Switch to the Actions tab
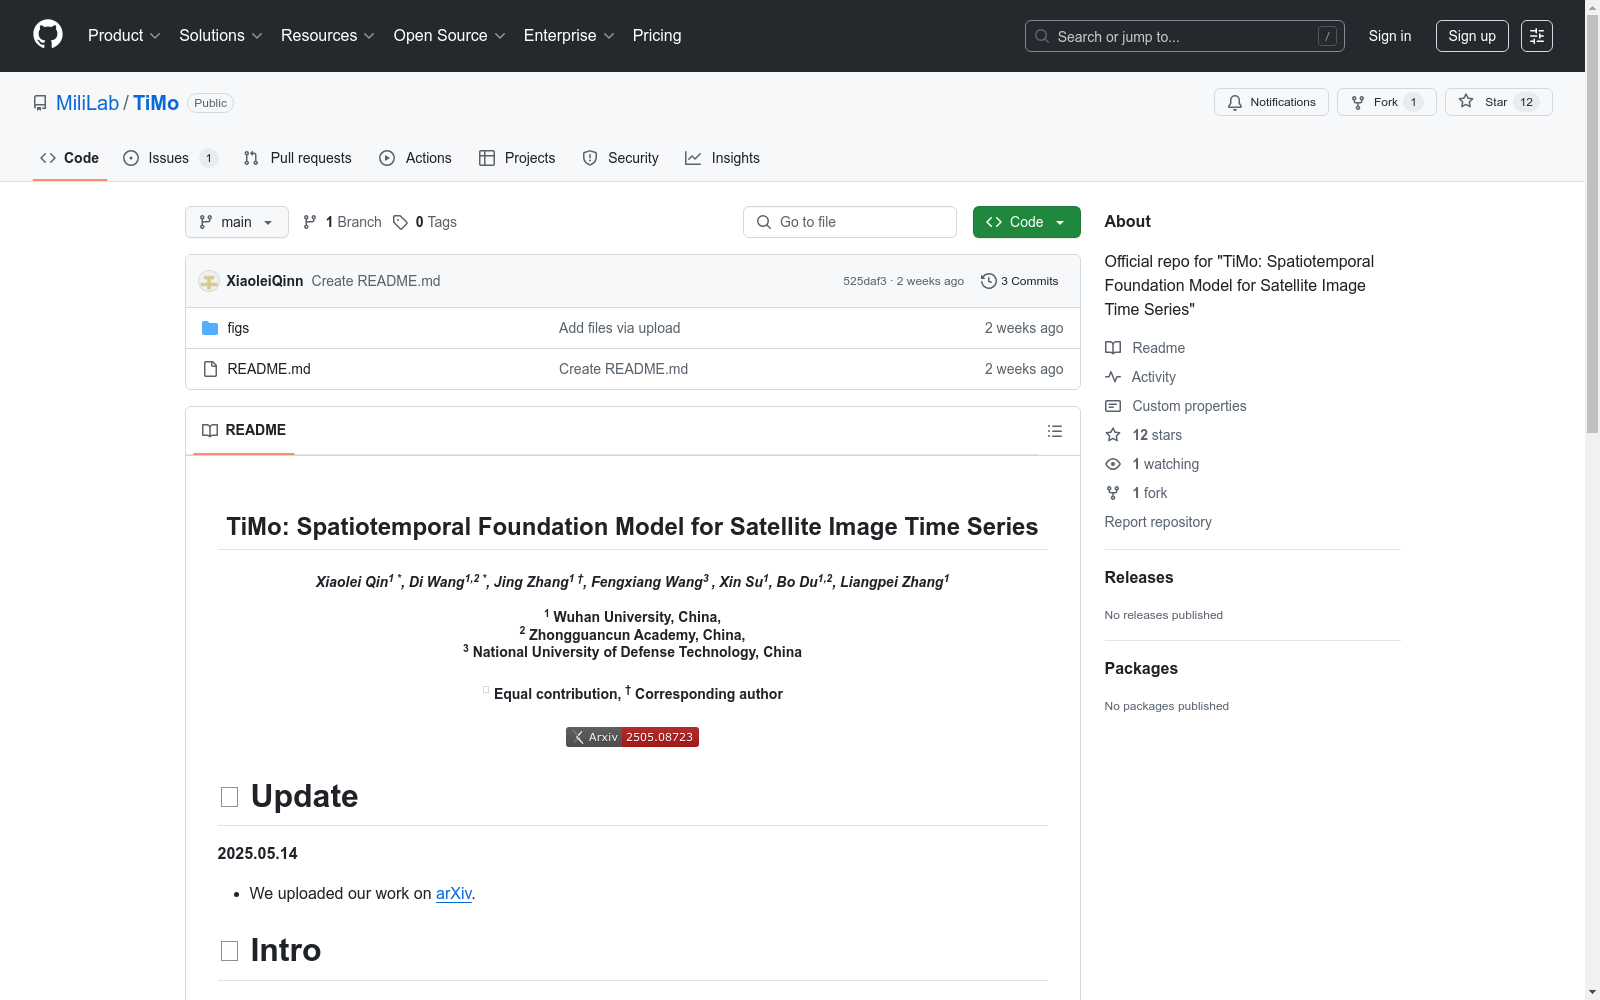 [x=416, y=158]
